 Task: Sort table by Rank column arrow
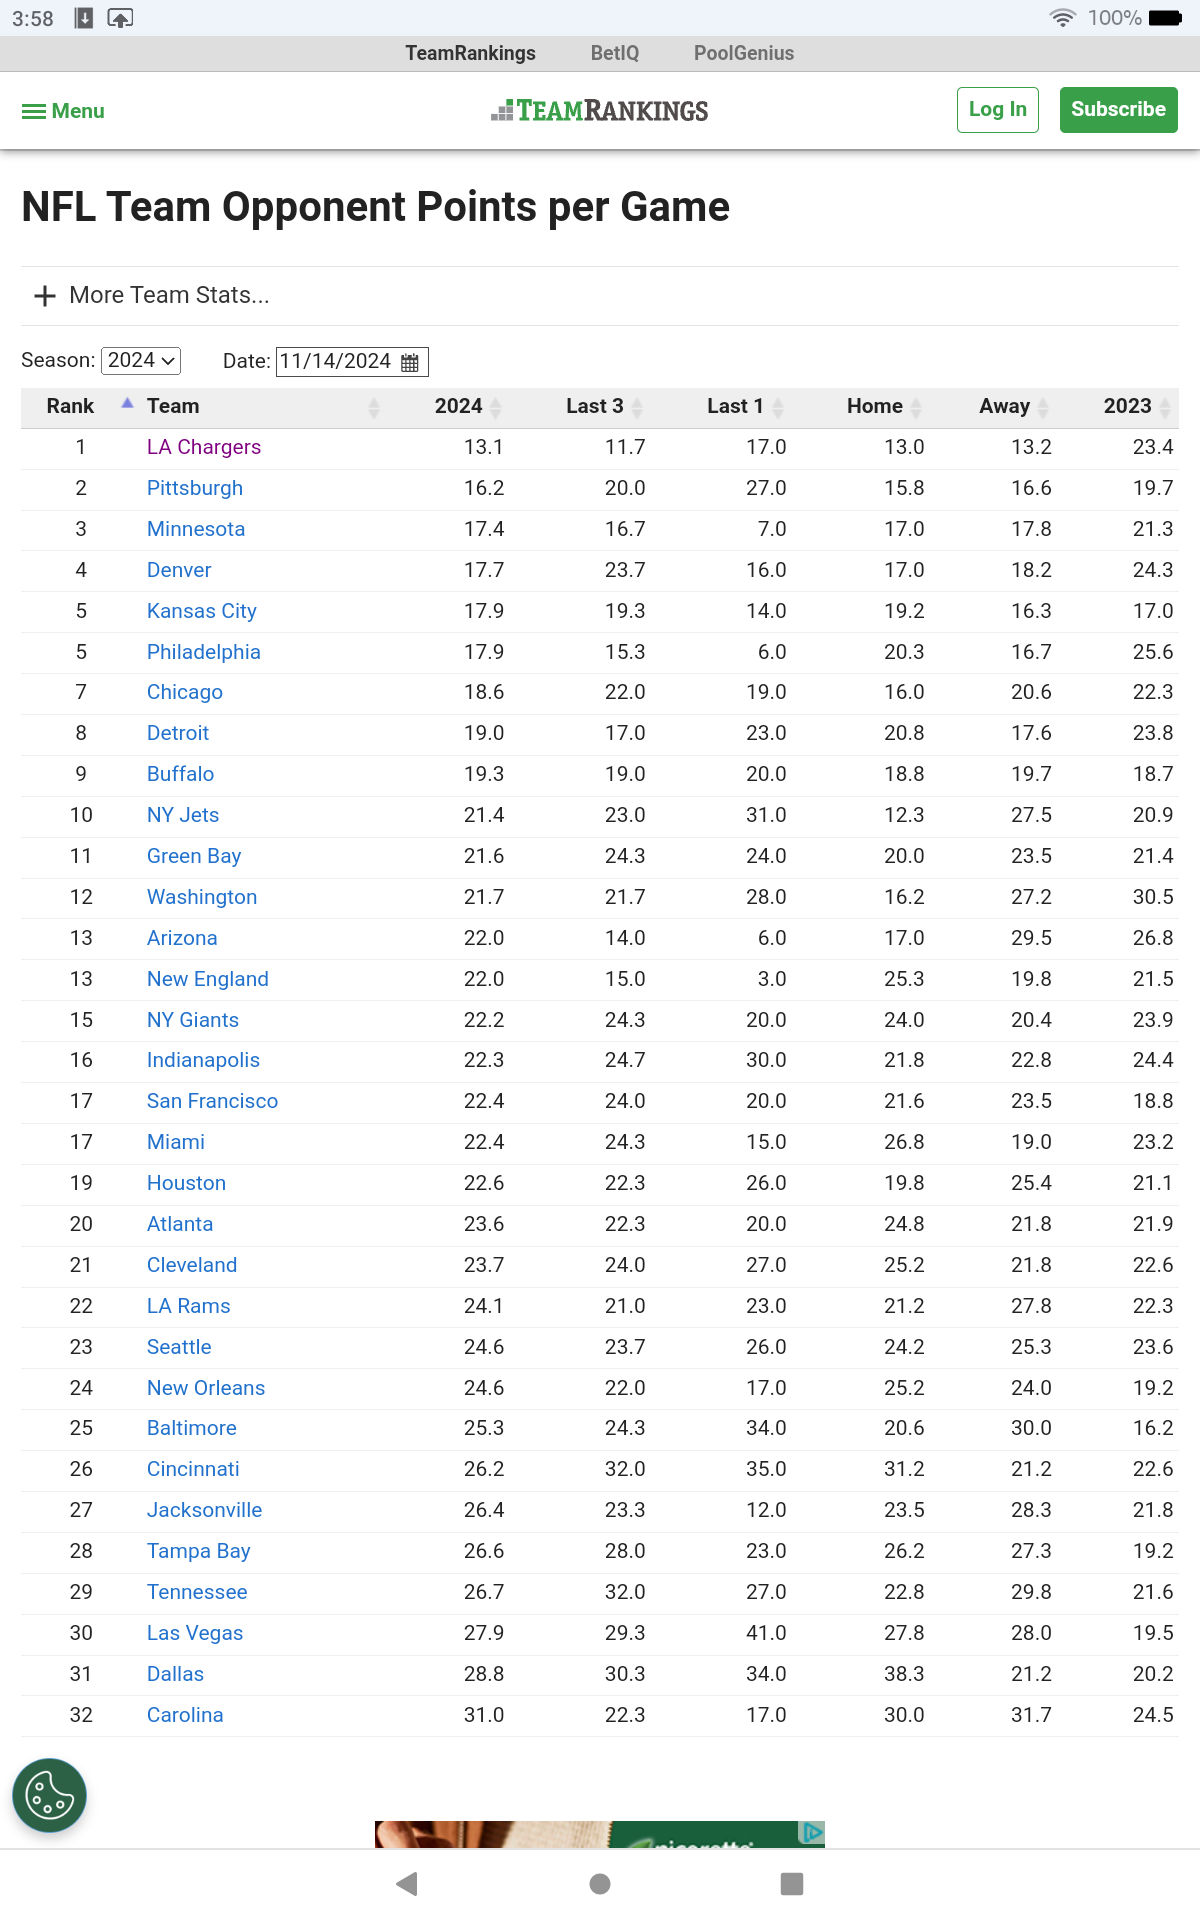(127, 403)
